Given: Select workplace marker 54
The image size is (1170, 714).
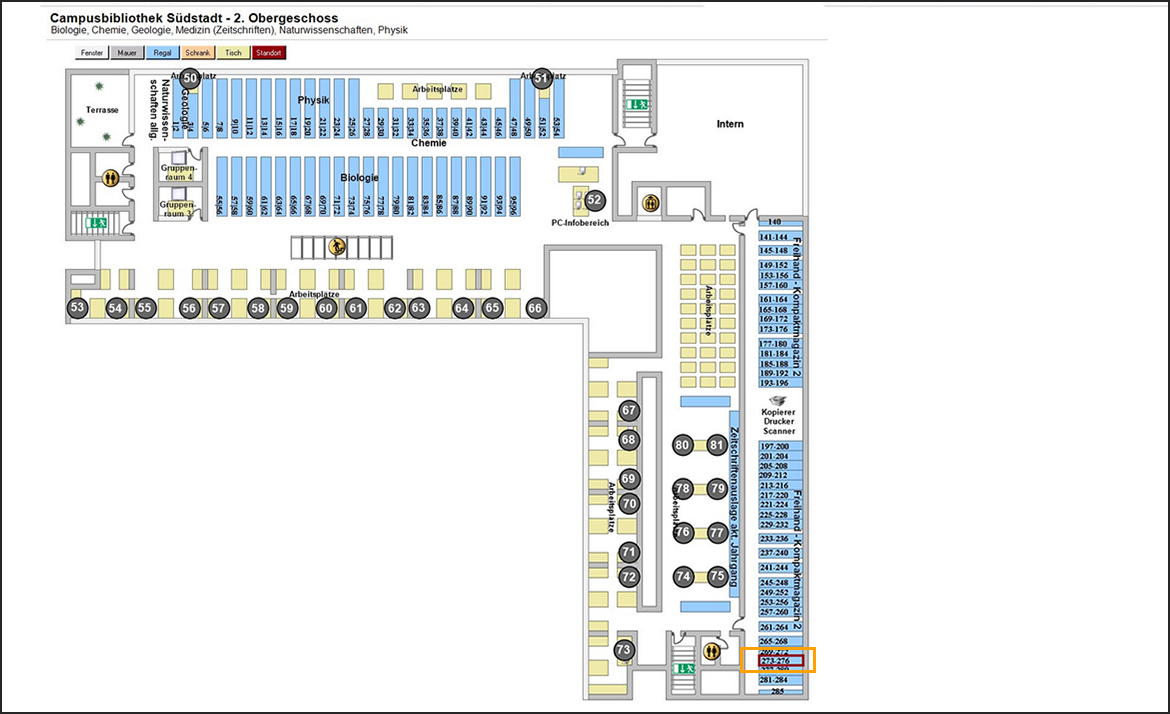Looking at the screenshot, I should pos(115,308).
